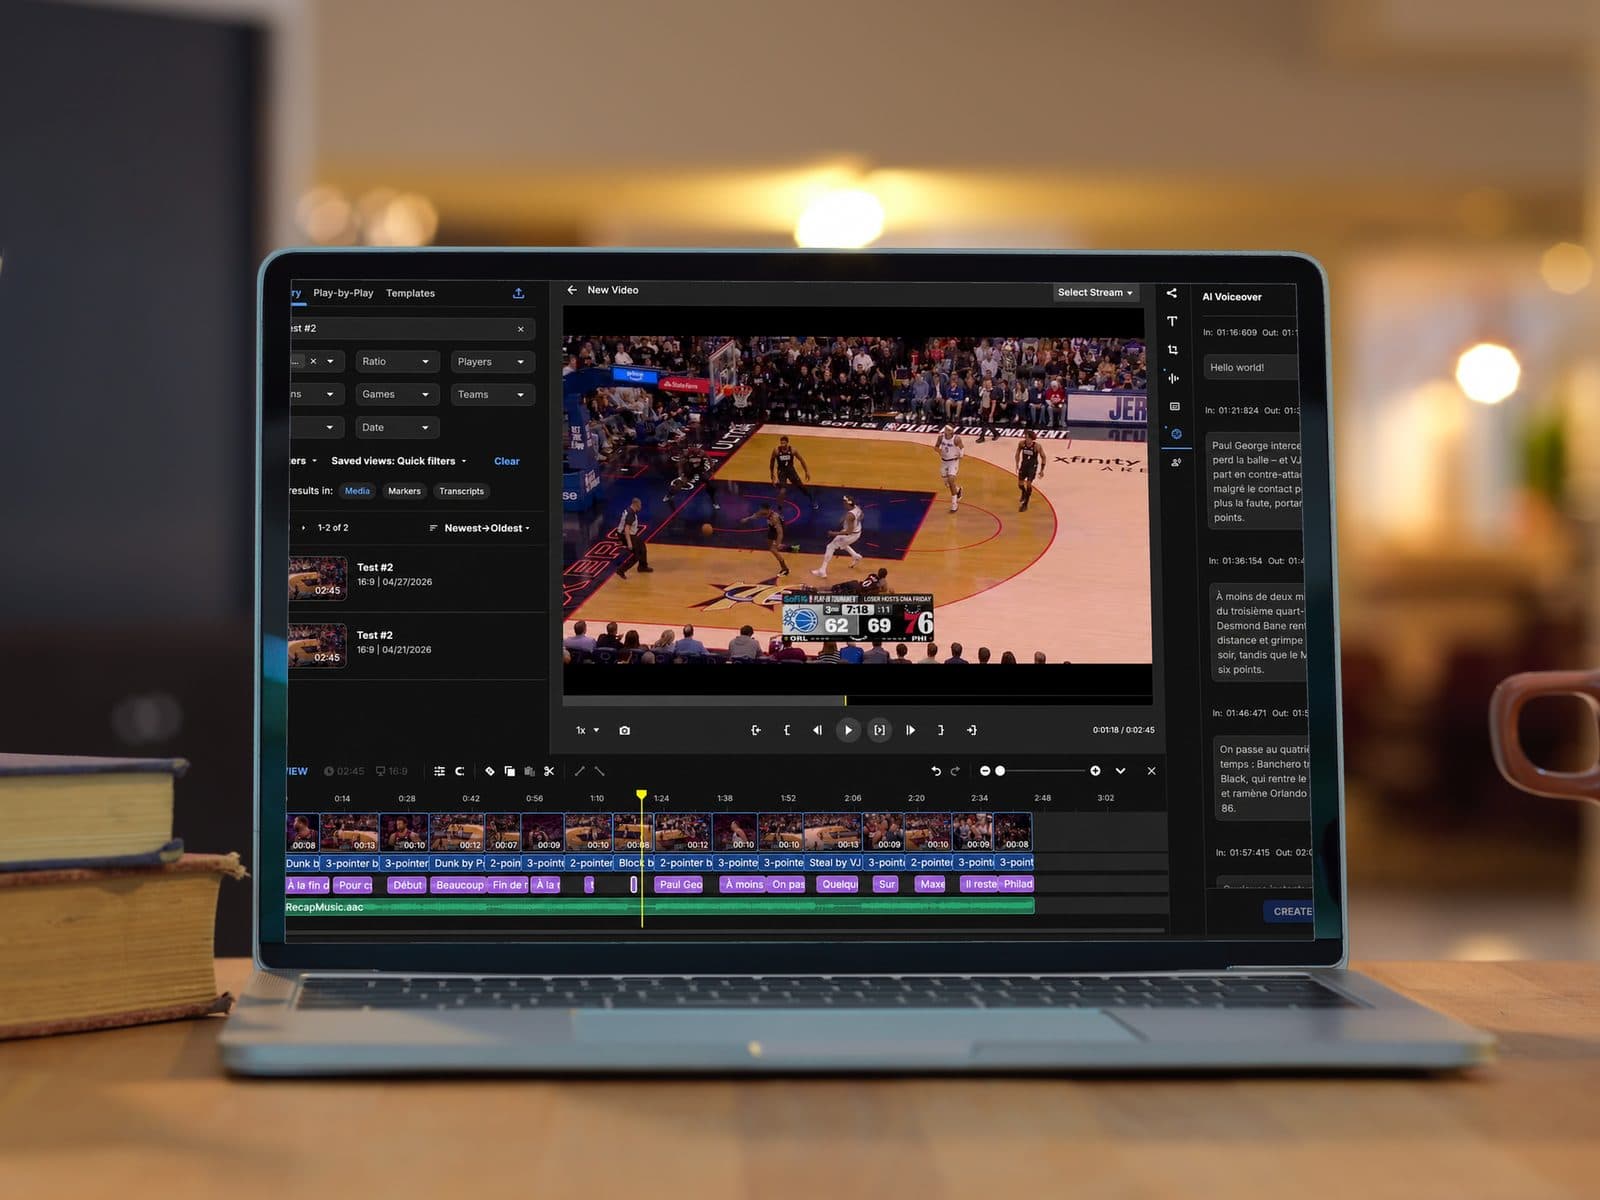Image resolution: width=1600 pixels, height=1200 pixels.
Task: Switch to the Play-by-Play tab
Action: pos(343,293)
